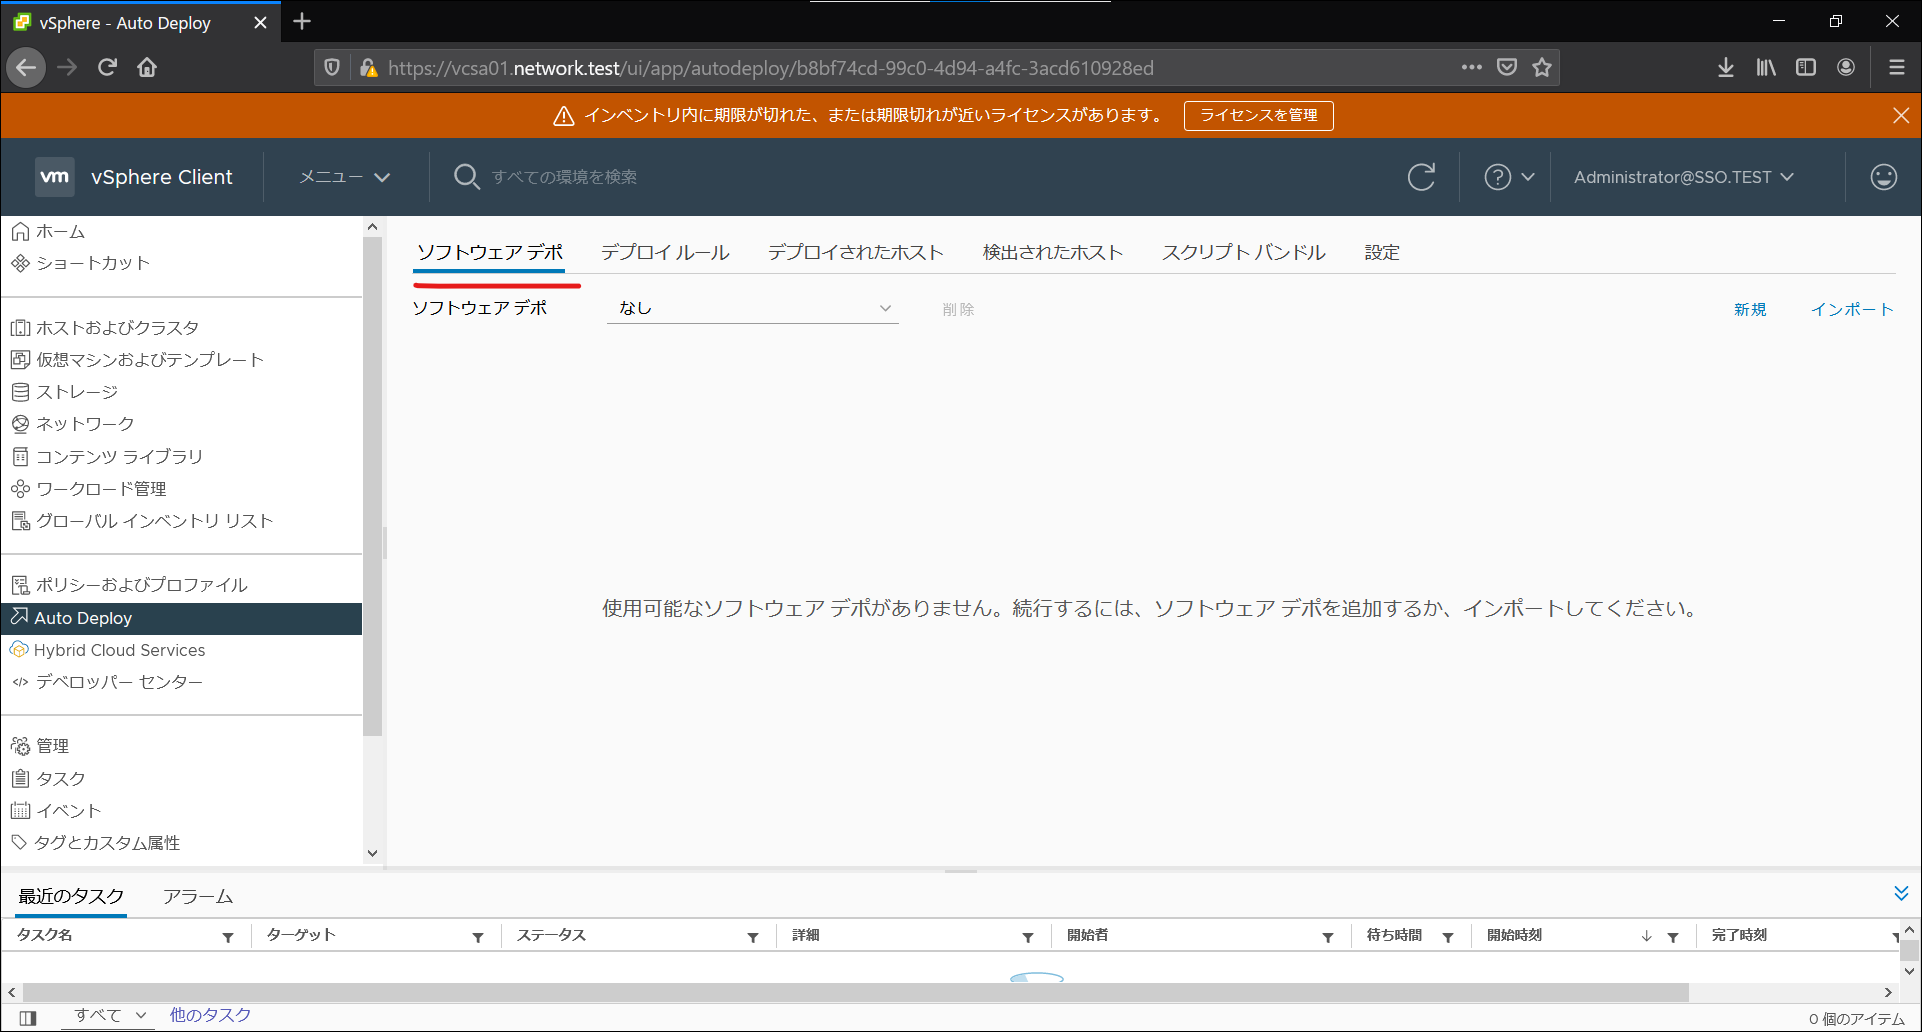Click 新規 to add a software depot
Screen dimensions: 1922x1032
pos(1750,309)
